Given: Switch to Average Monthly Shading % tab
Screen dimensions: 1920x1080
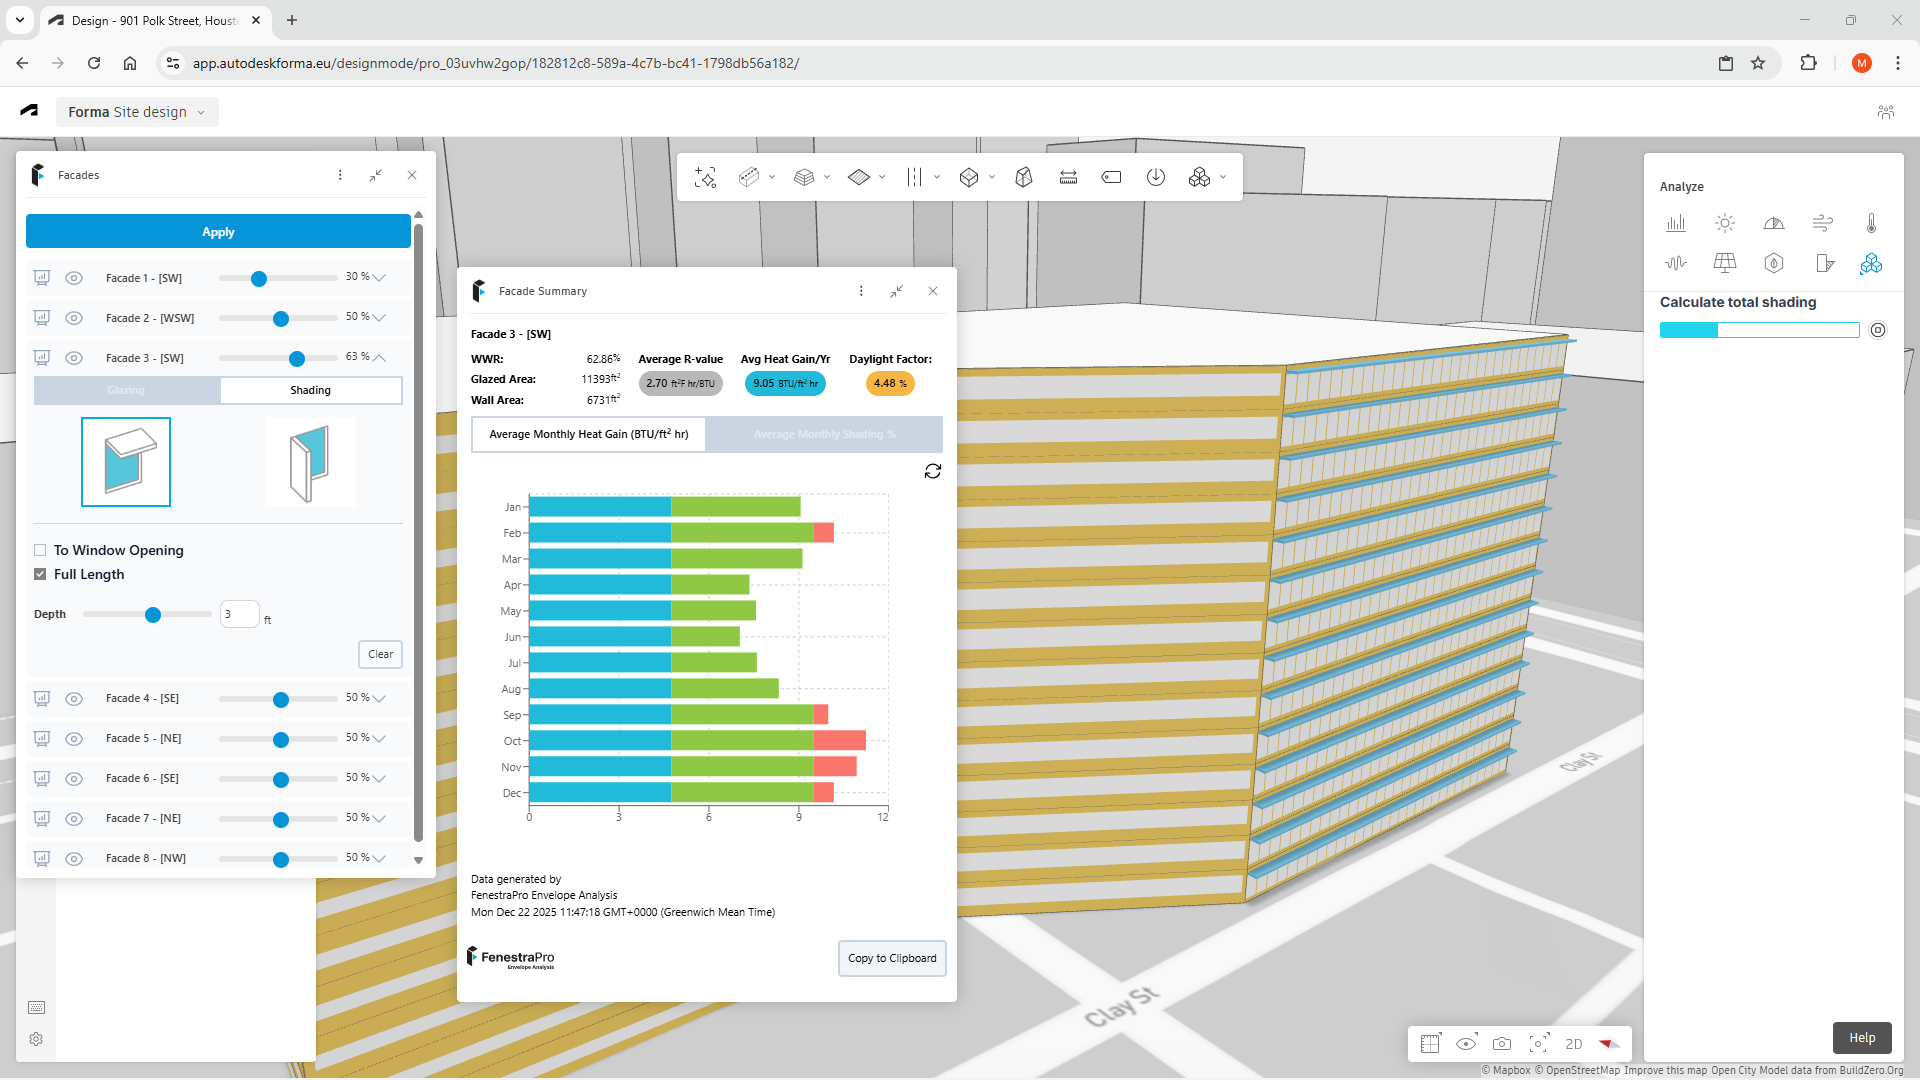Looking at the screenshot, I should [824, 434].
